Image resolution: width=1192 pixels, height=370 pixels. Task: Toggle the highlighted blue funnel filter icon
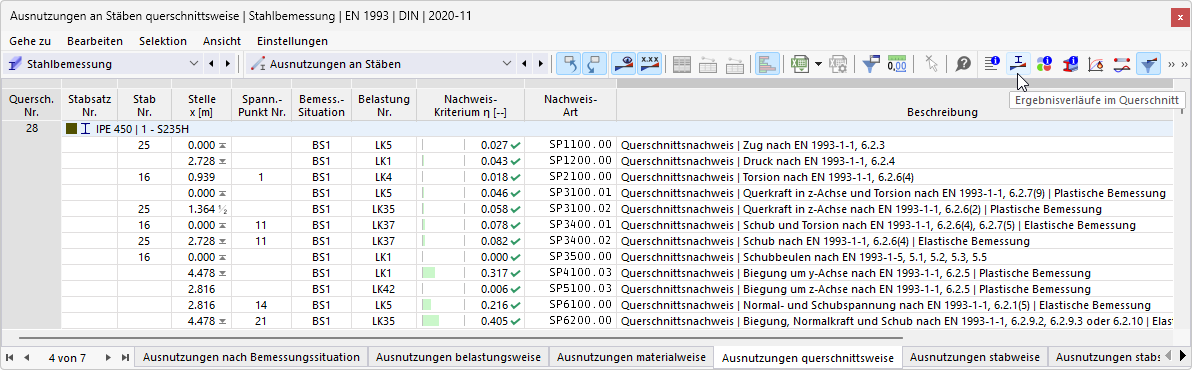pyautogui.click(x=1148, y=64)
